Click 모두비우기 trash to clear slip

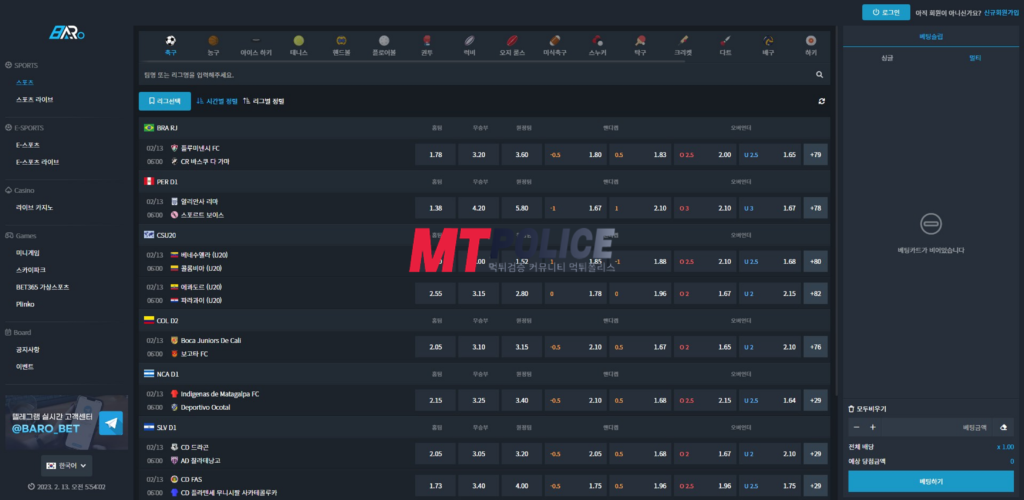pos(867,409)
